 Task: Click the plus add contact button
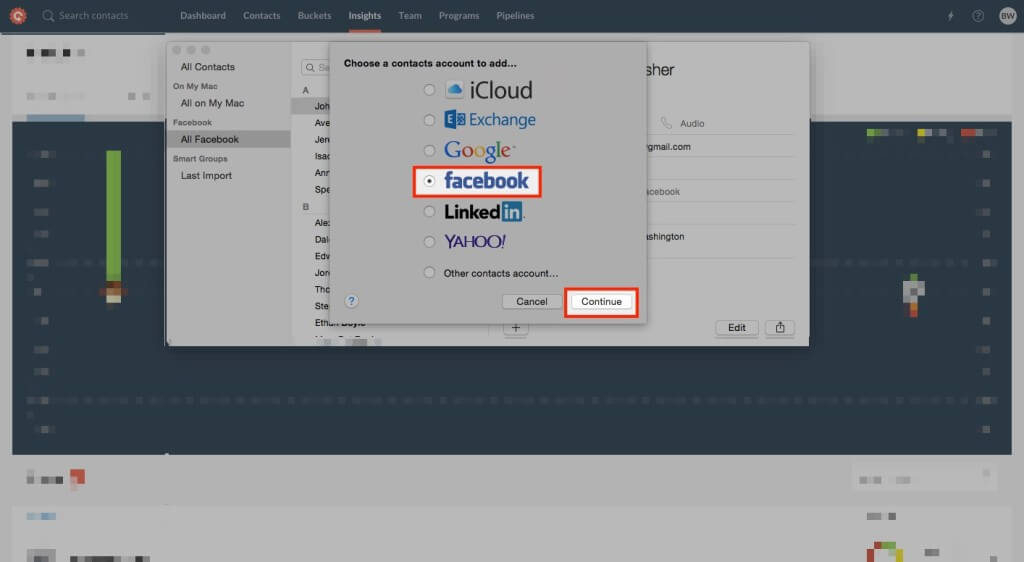pyautogui.click(x=516, y=328)
